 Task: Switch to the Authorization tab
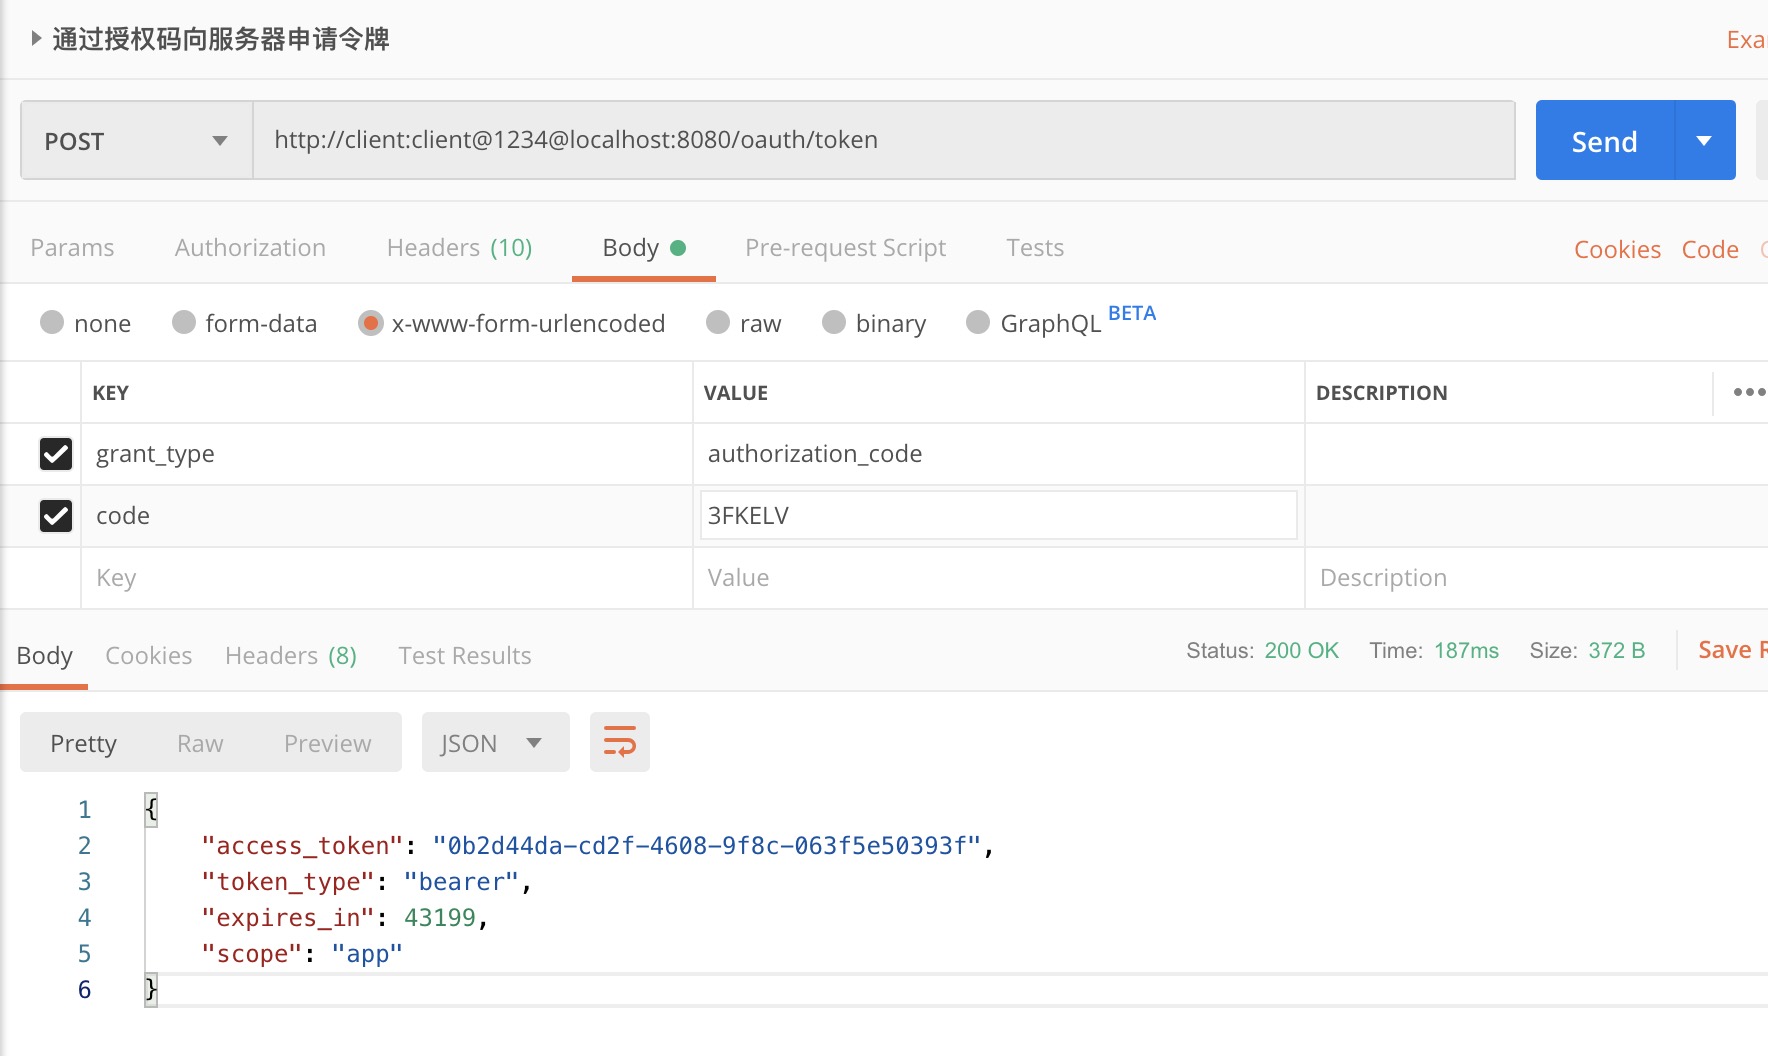point(250,247)
